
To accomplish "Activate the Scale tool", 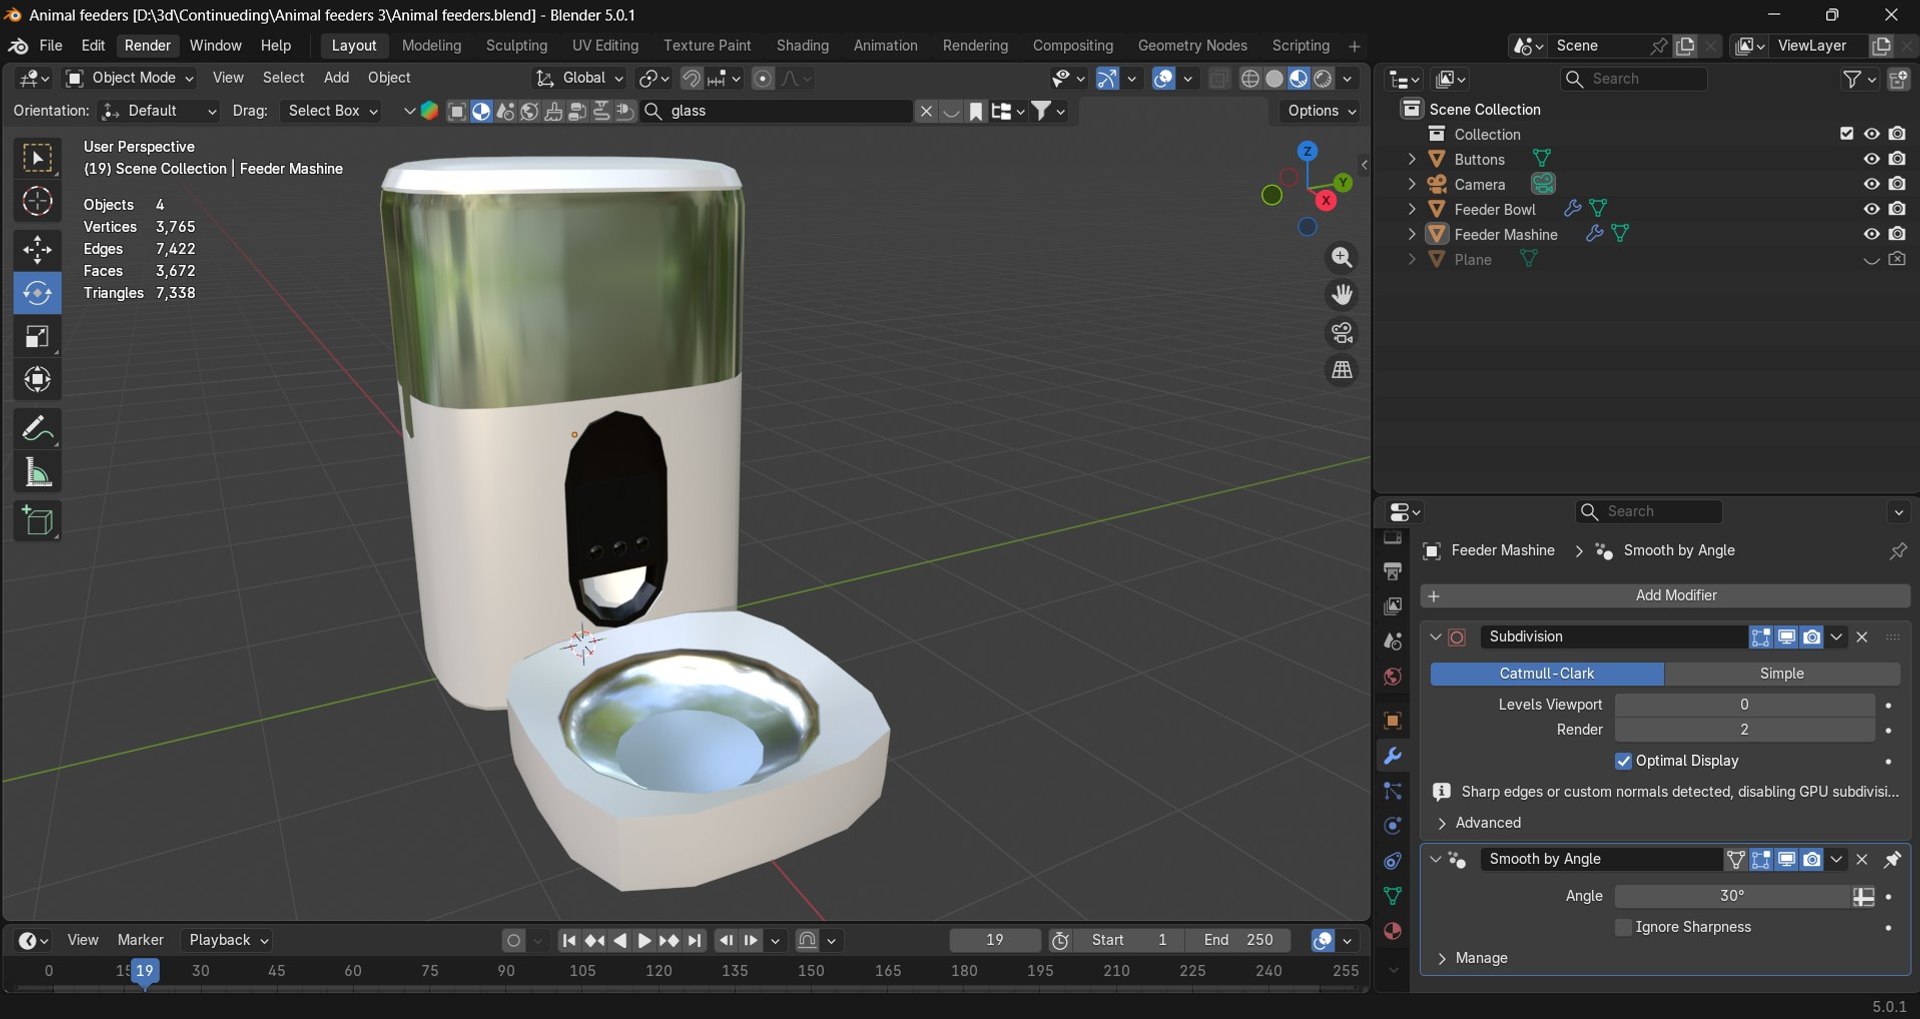I will tap(37, 336).
